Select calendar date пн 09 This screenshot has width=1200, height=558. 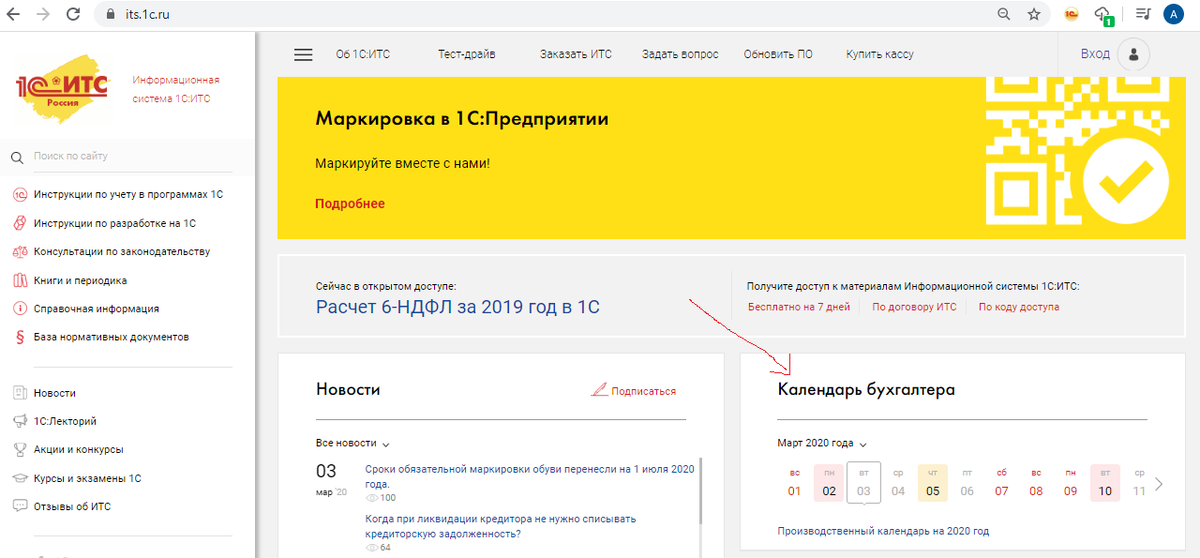(x=1071, y=482)
